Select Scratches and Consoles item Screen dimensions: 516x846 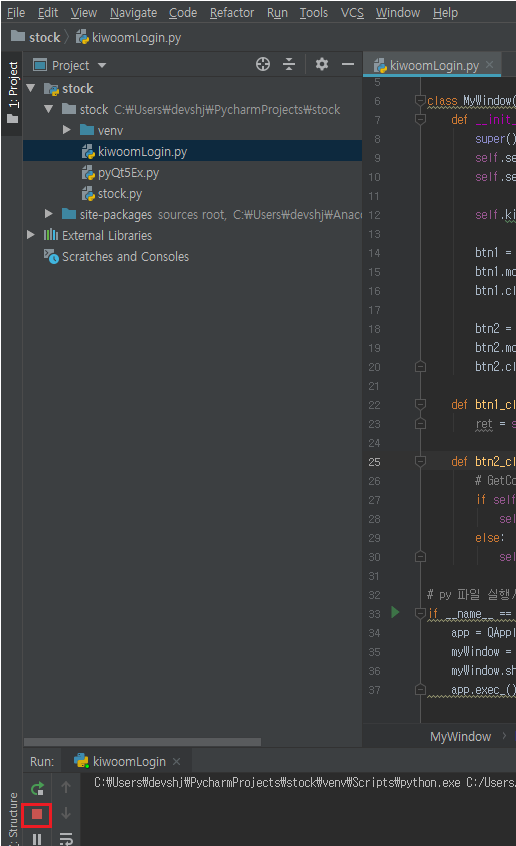(x=193, y=256)
